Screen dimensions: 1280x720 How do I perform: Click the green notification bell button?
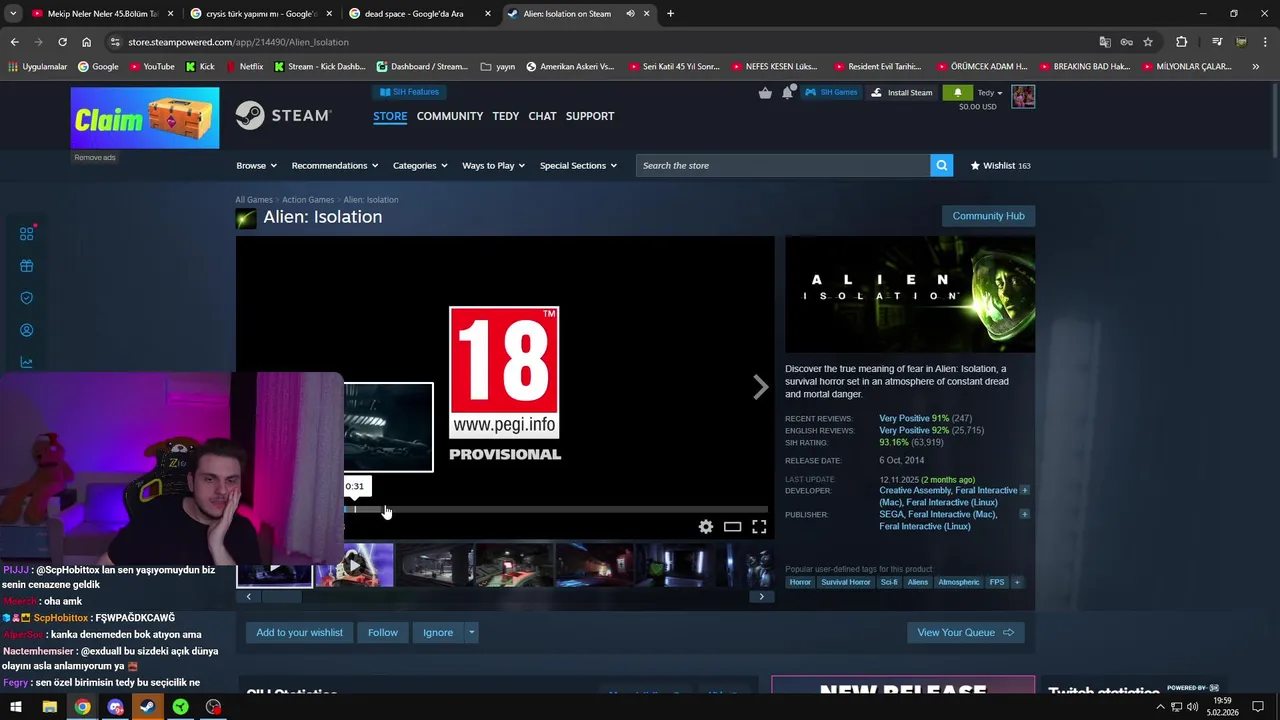(957, 92)
